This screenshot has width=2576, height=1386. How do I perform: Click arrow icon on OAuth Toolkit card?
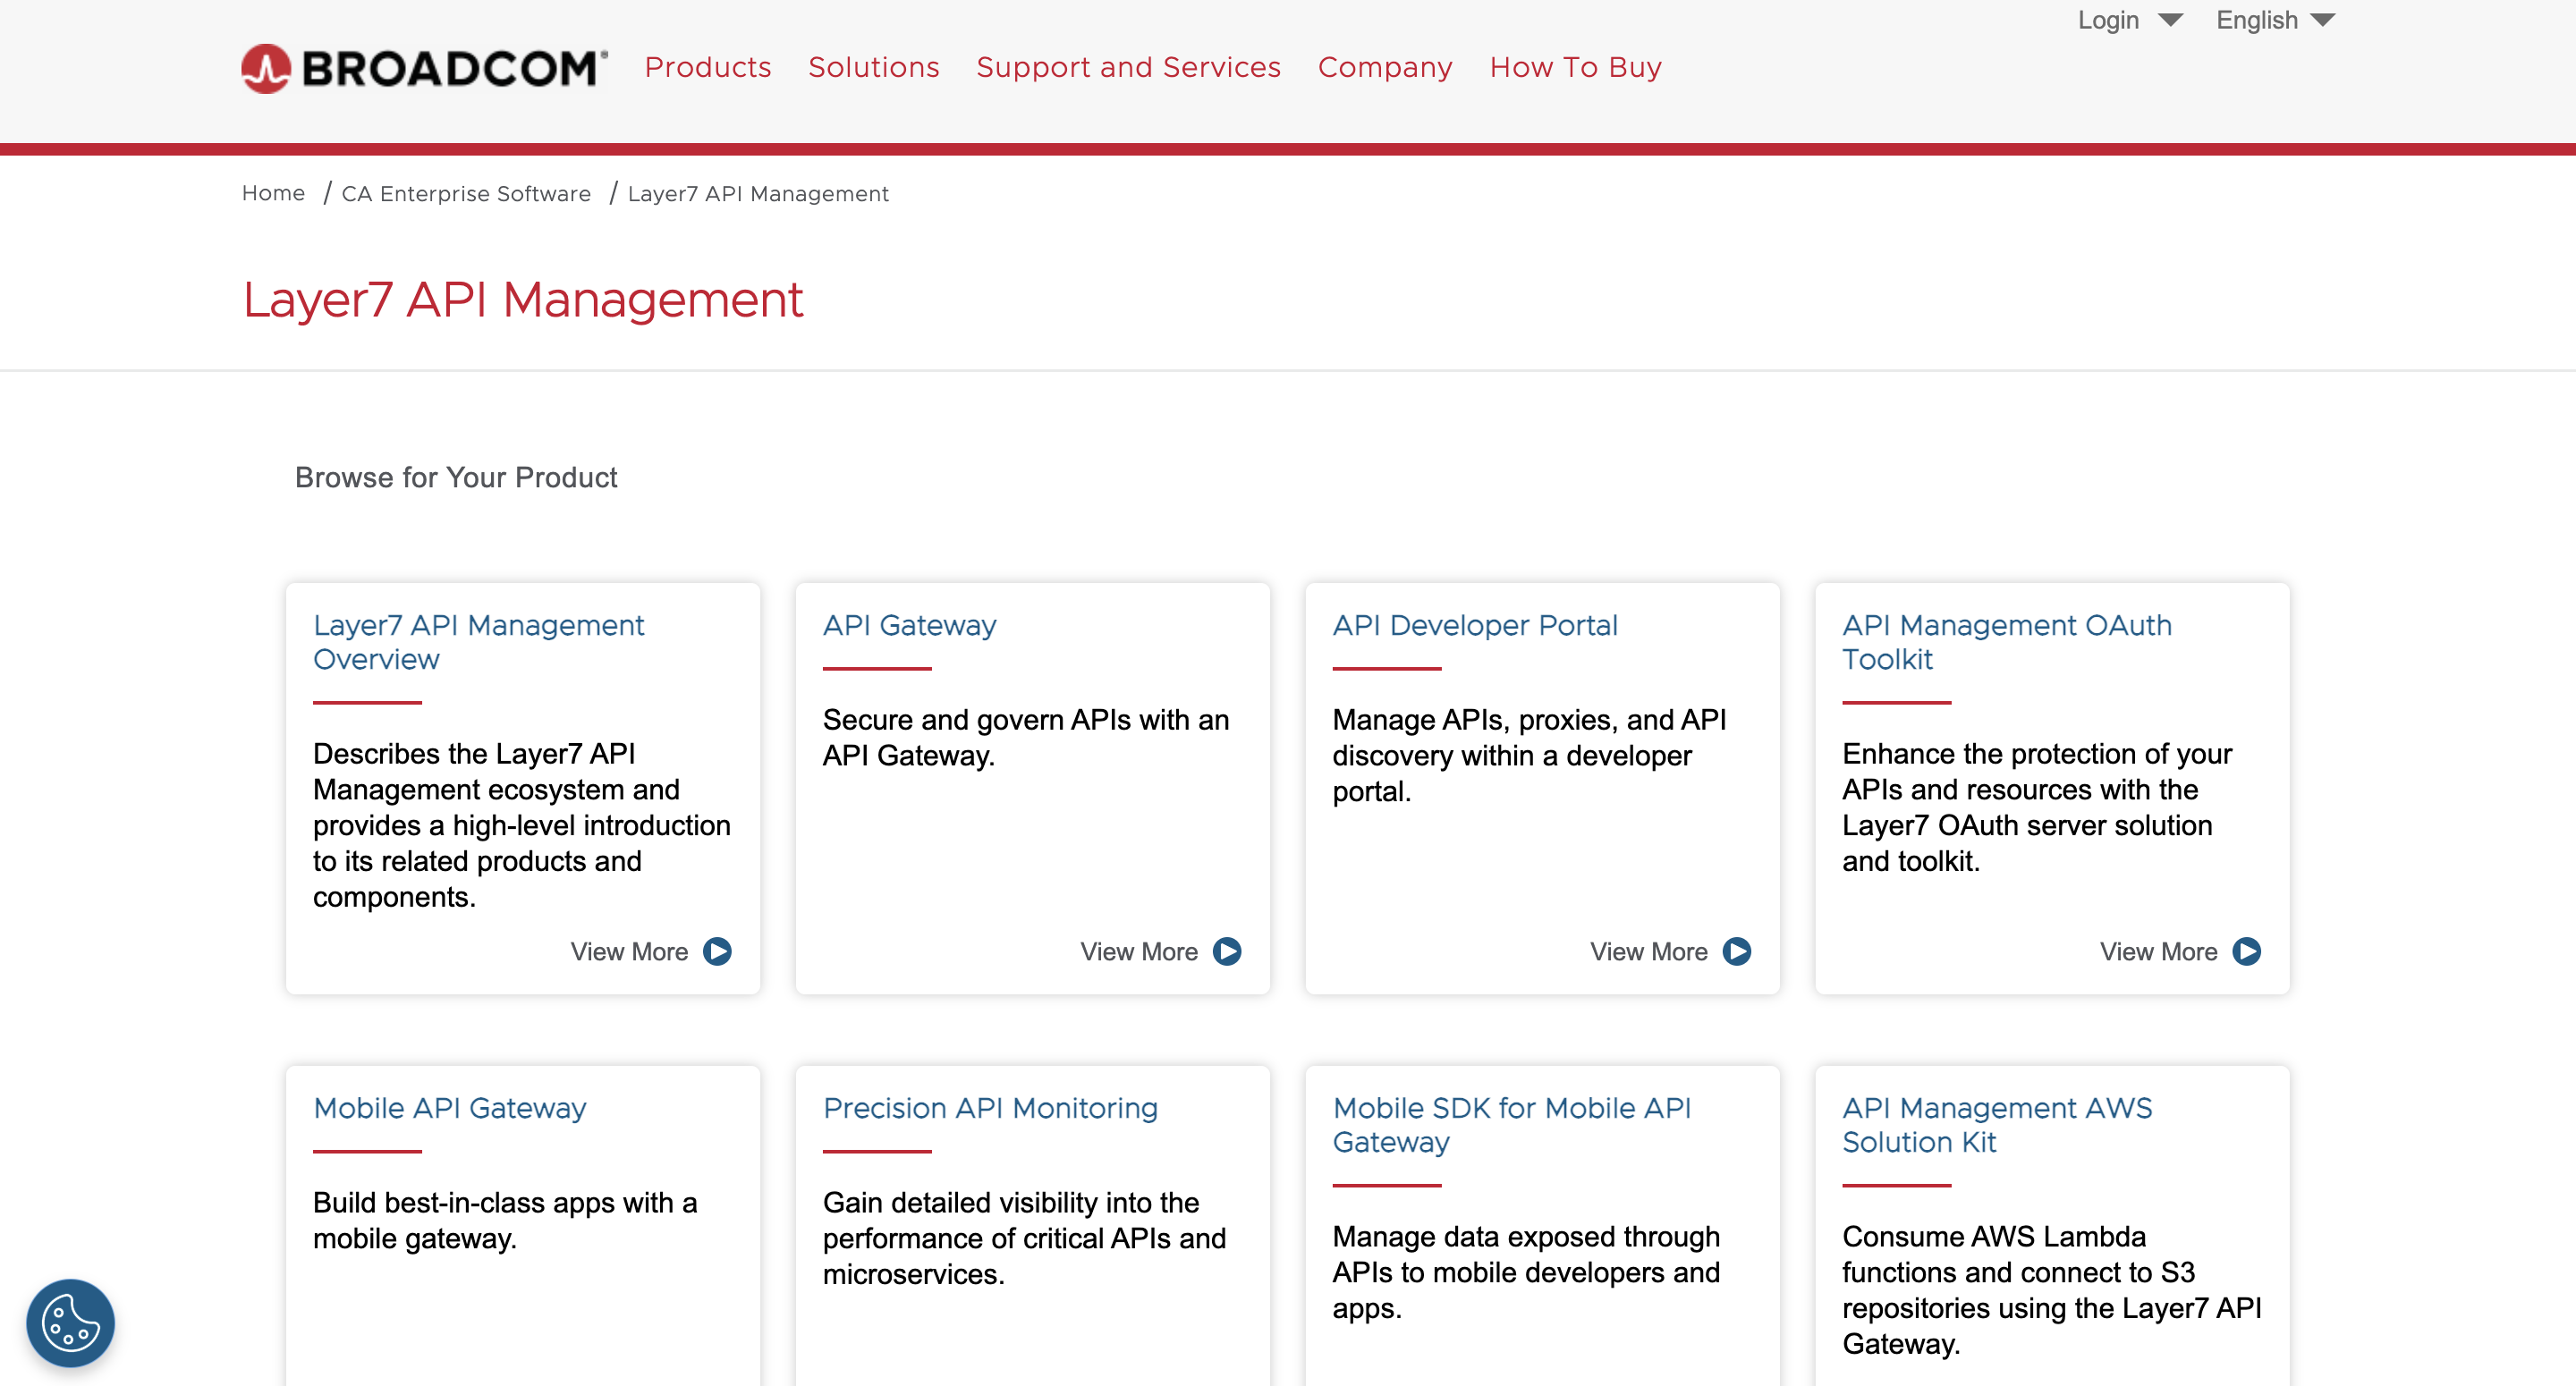2247,951
